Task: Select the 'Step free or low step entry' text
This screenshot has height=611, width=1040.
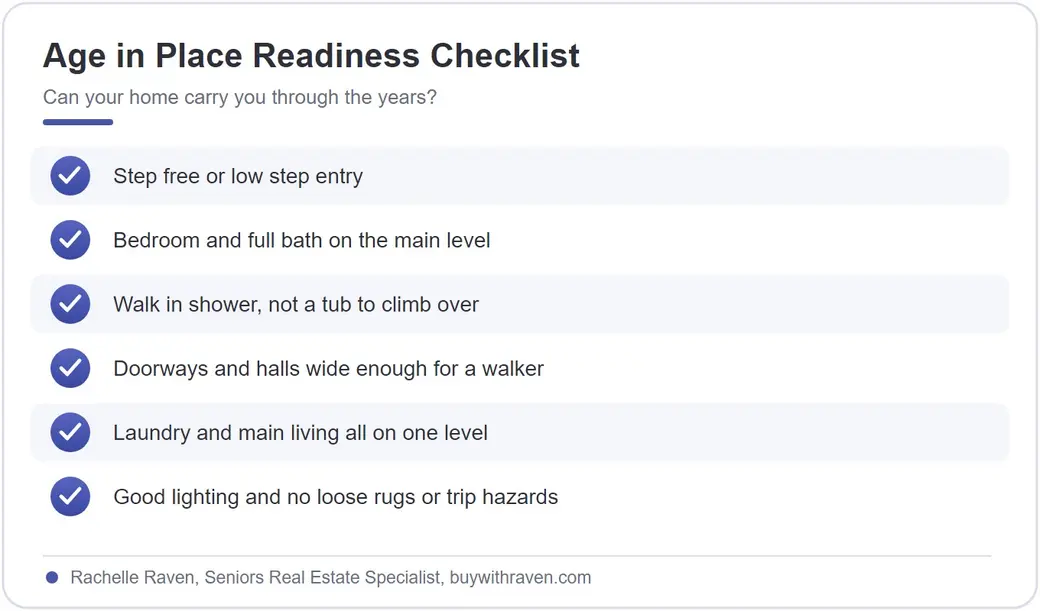Action: pos(238,176)
